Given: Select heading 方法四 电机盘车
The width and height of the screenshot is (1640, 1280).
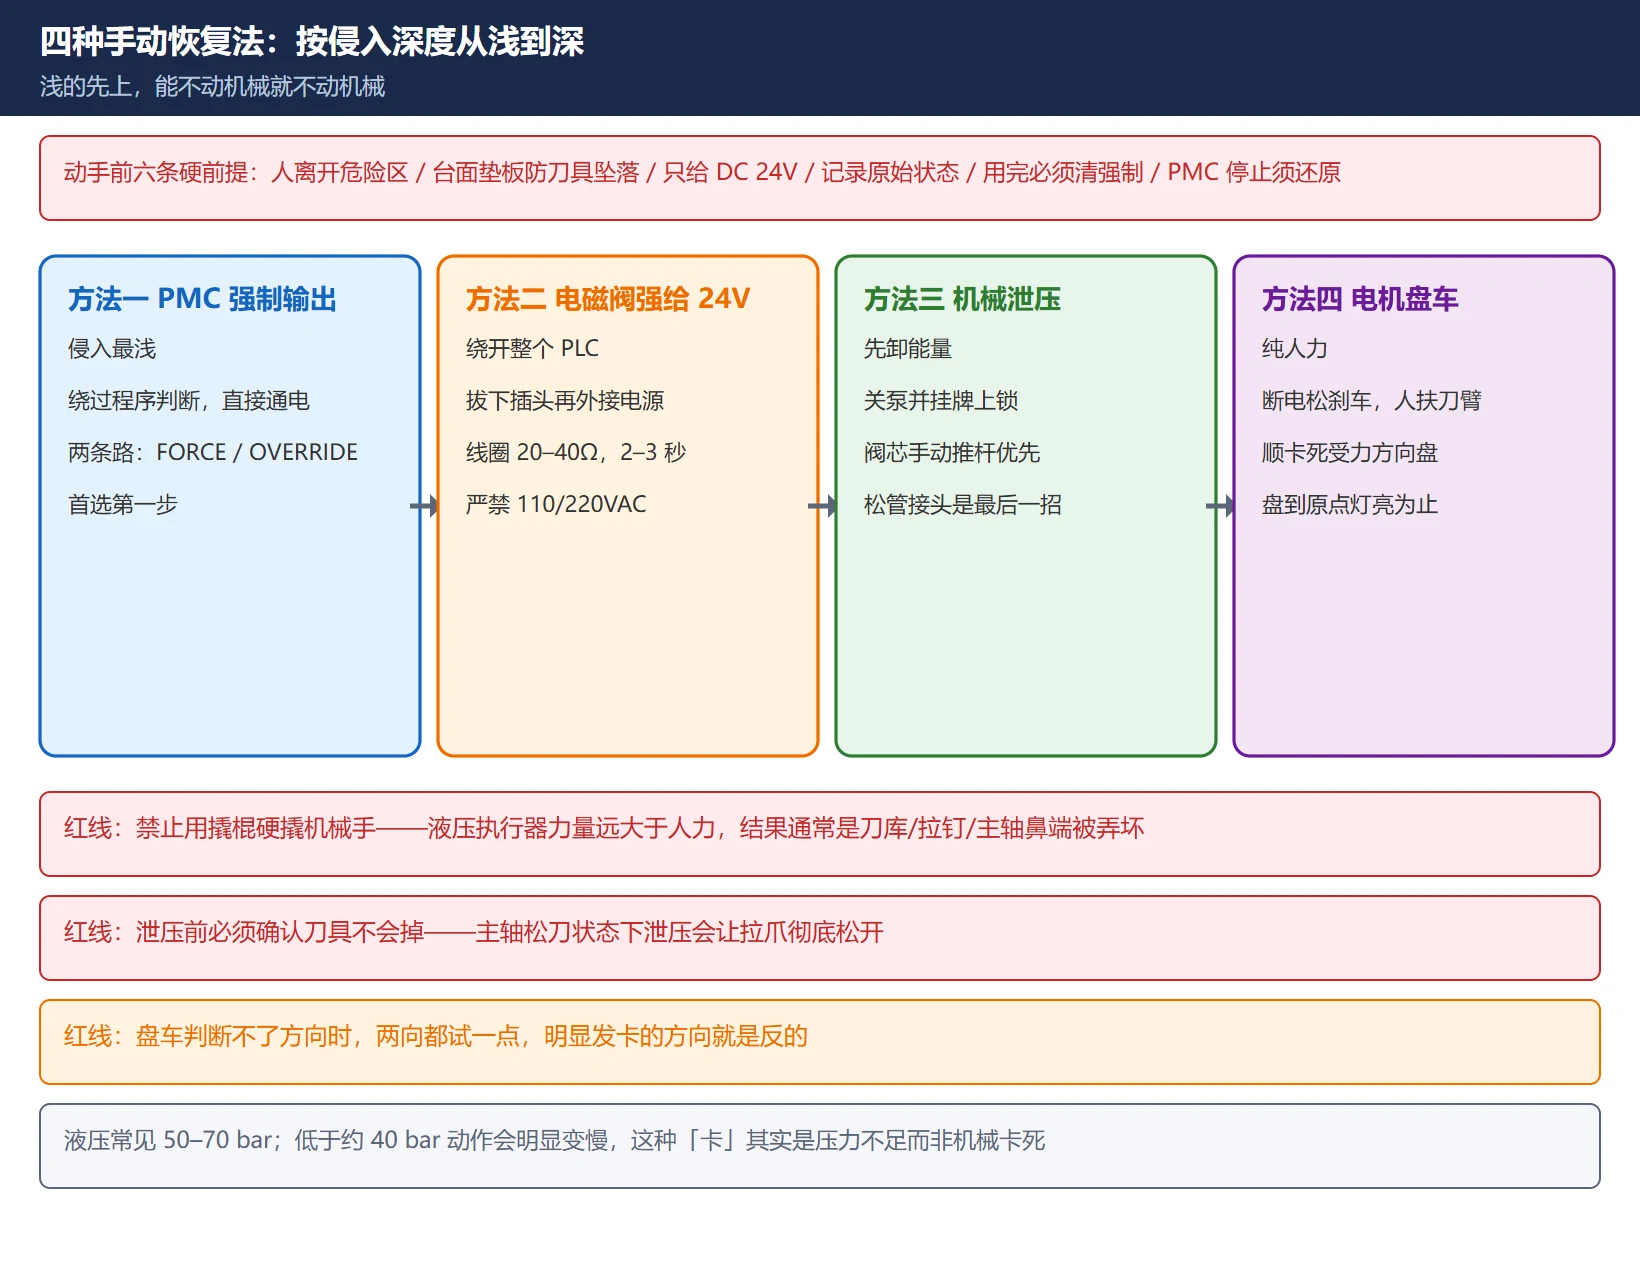Looking at the screenshot, I should pos(1360,299).
